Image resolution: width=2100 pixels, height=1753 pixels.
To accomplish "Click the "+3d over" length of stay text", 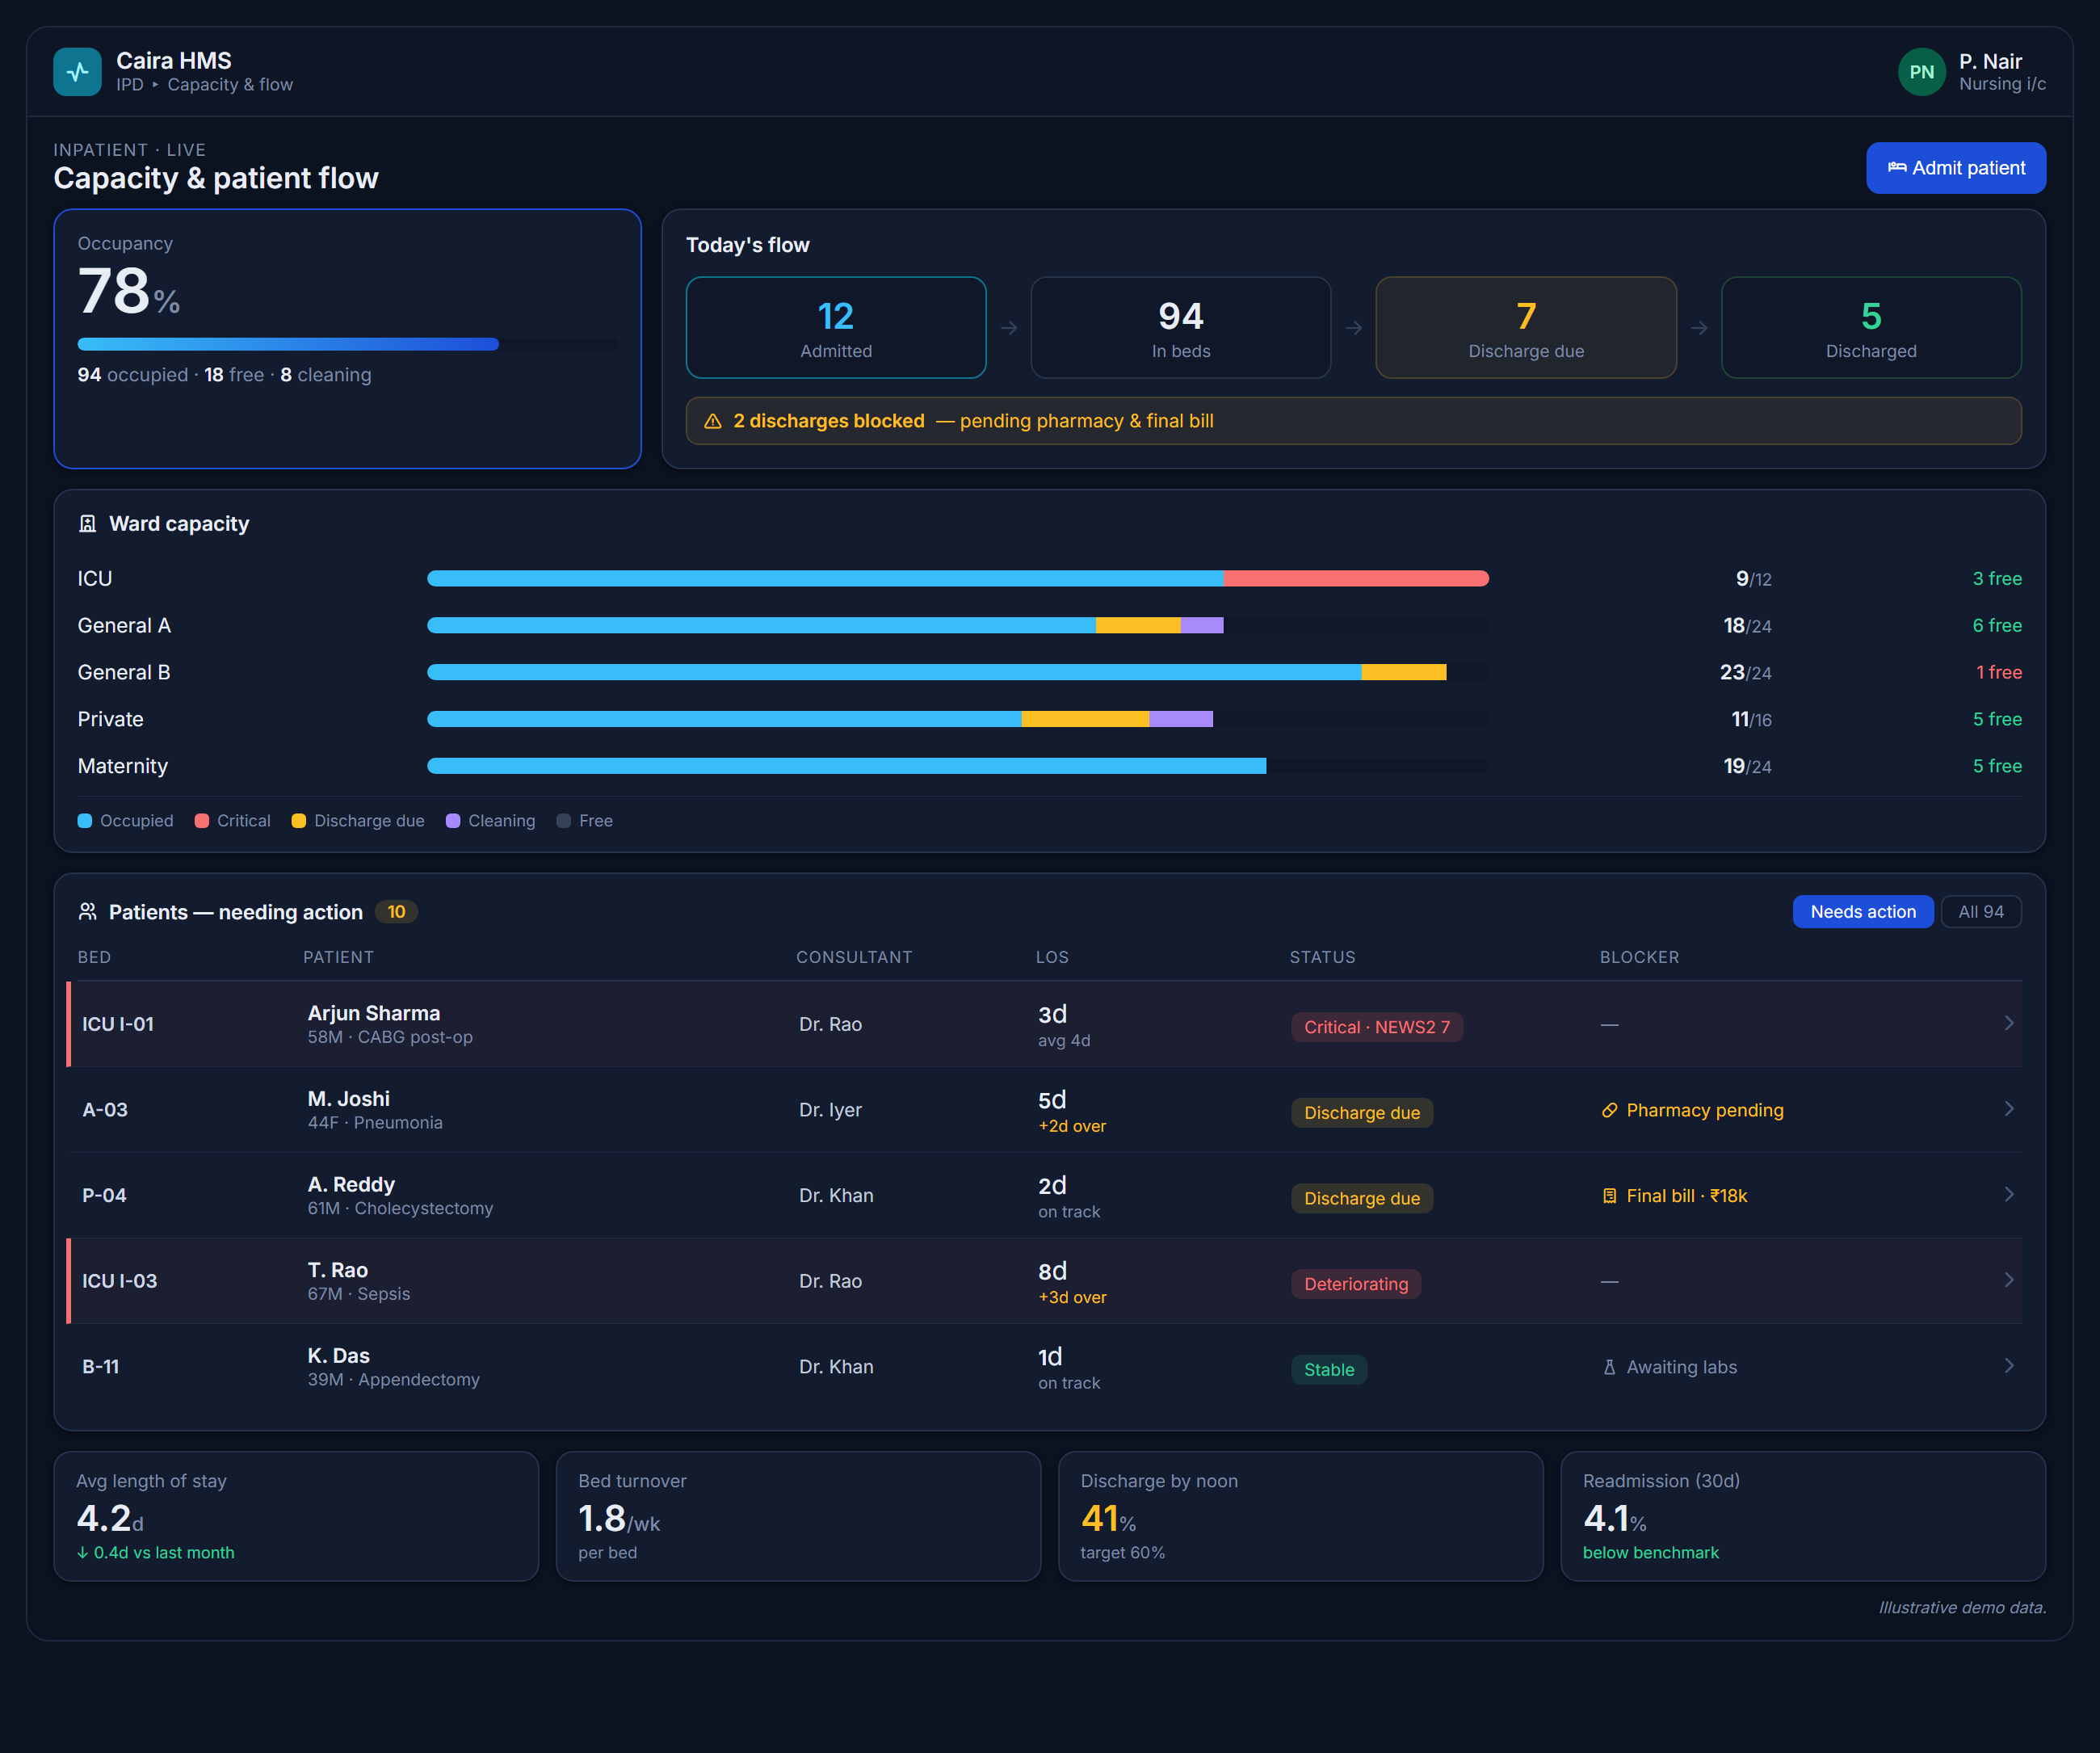I will coord(1072,1297).
